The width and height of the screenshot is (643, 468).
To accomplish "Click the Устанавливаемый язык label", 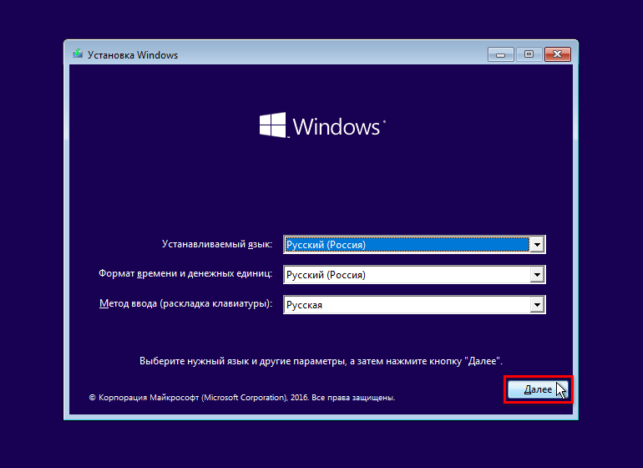I will pos(217,244).
